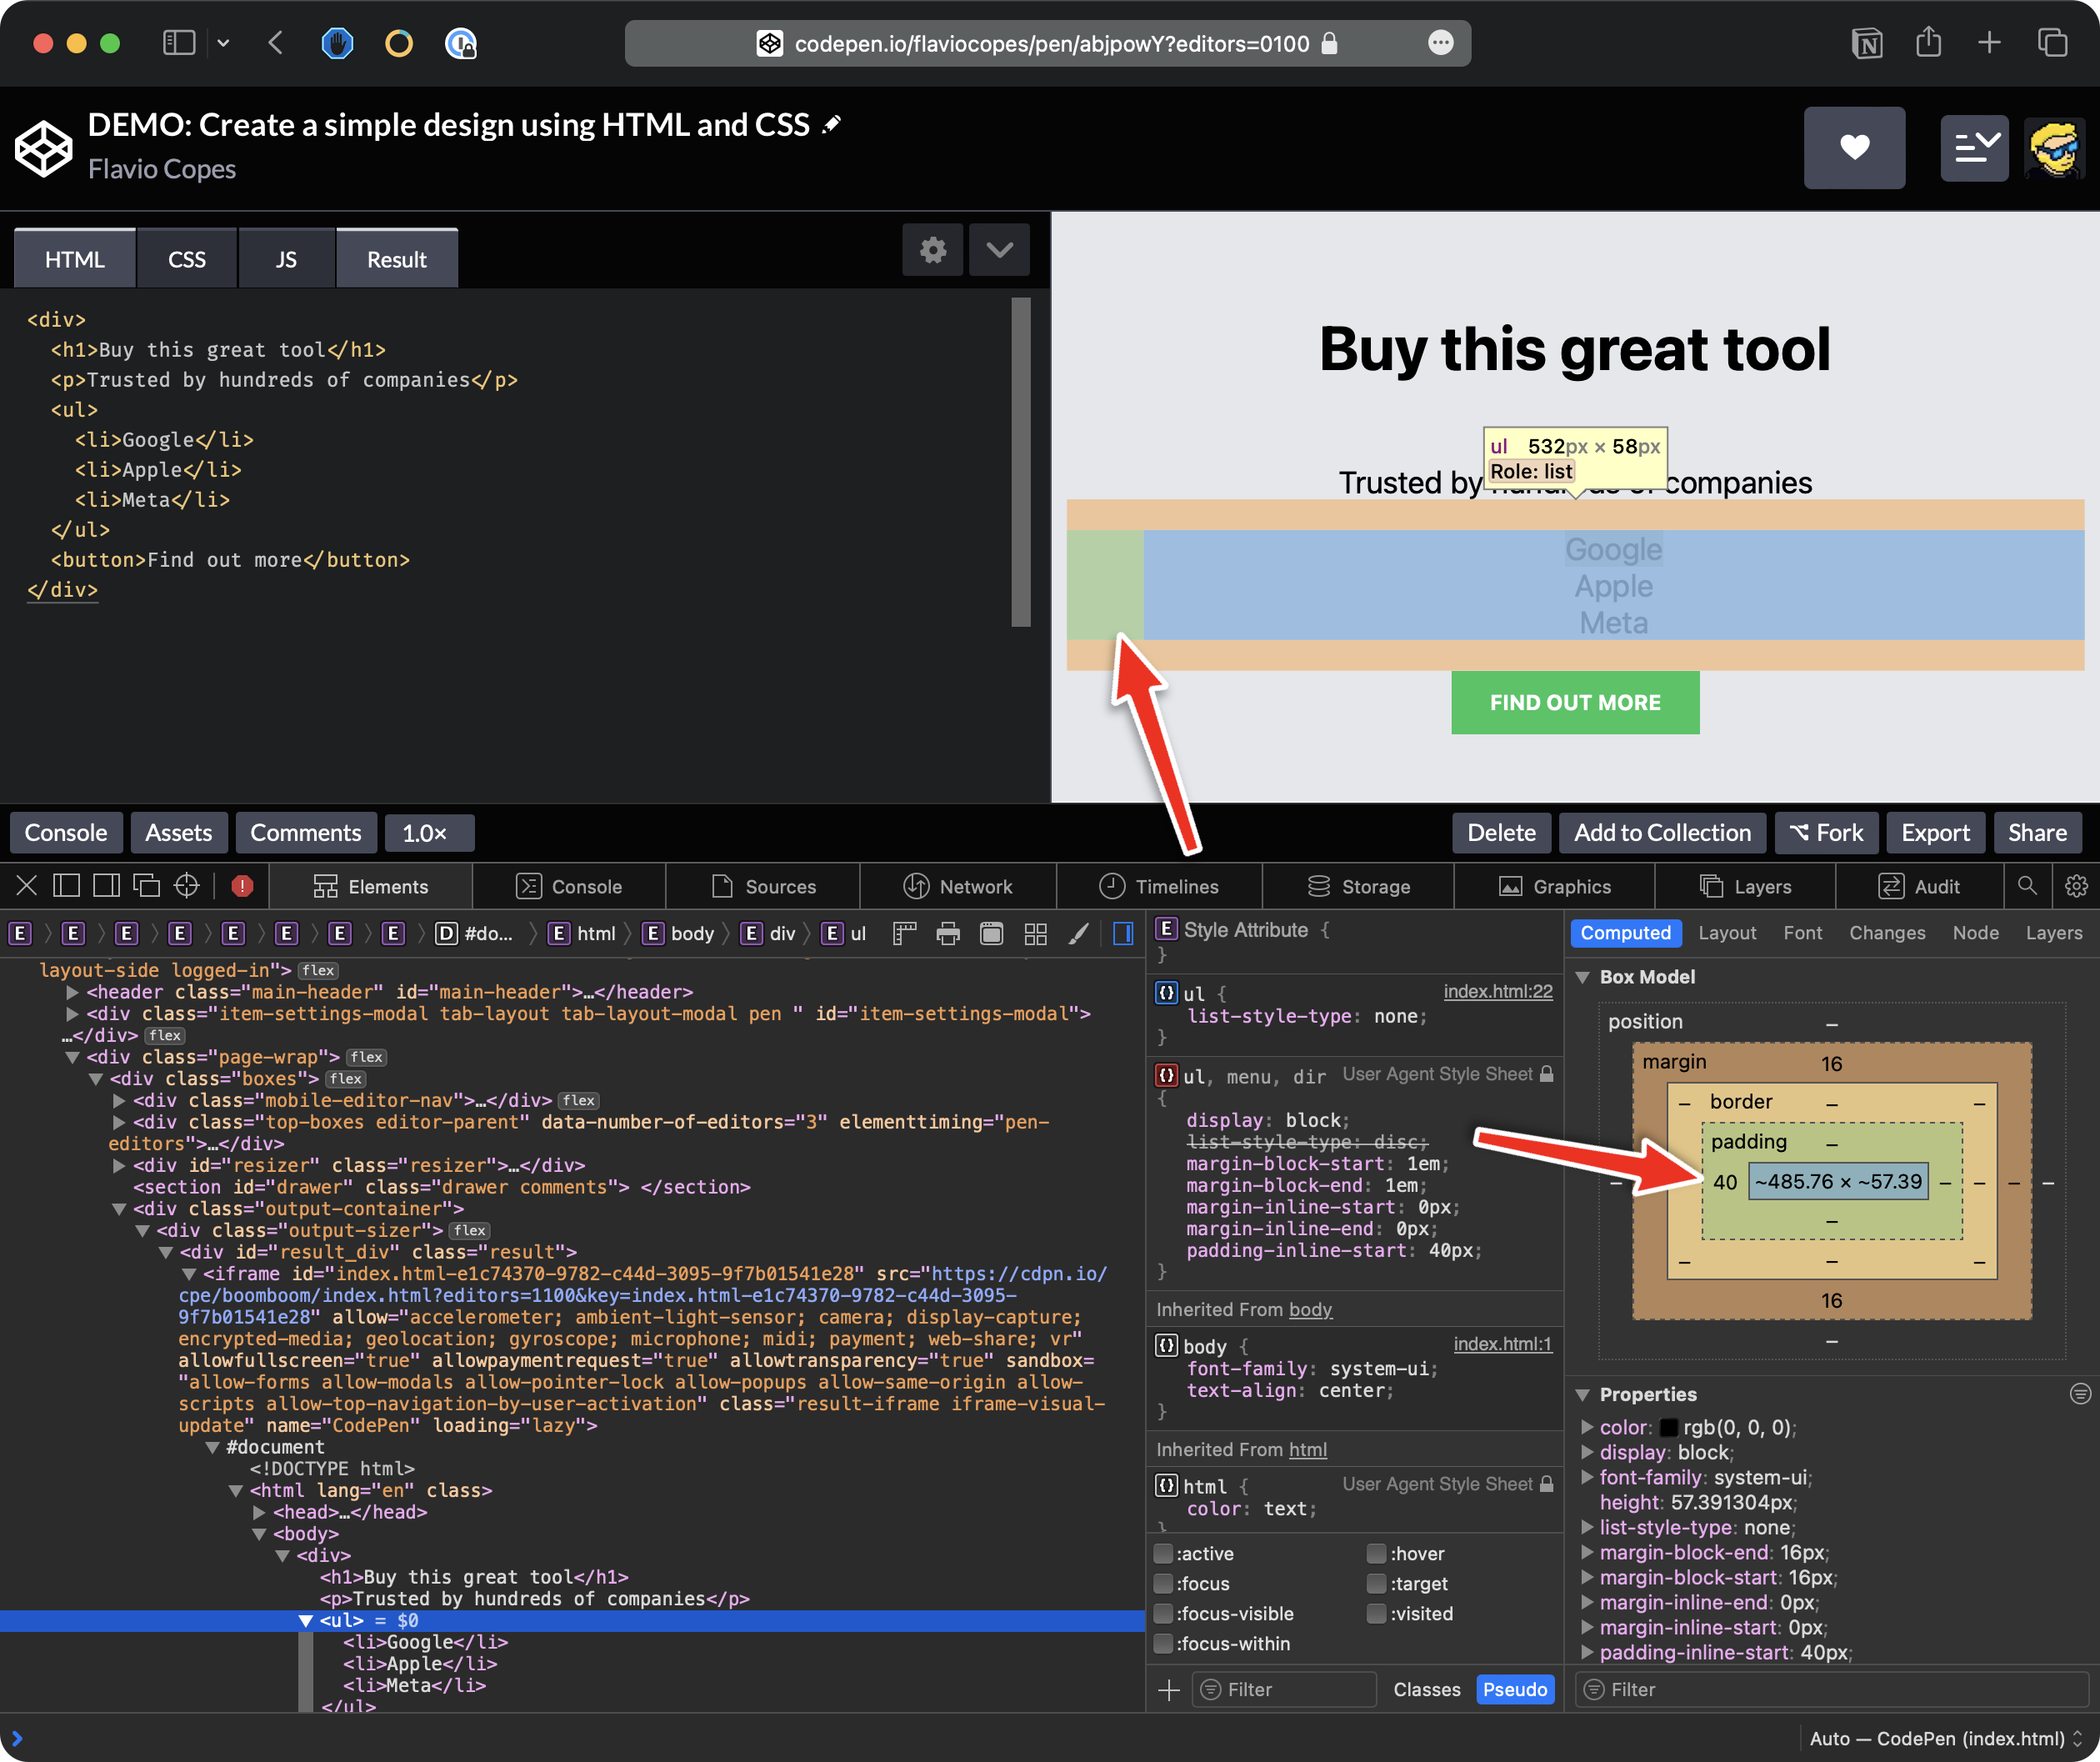Expand the padding-inline-start property
This screenshot has width=2100, height=1762.
(x=1587, y=1652)
